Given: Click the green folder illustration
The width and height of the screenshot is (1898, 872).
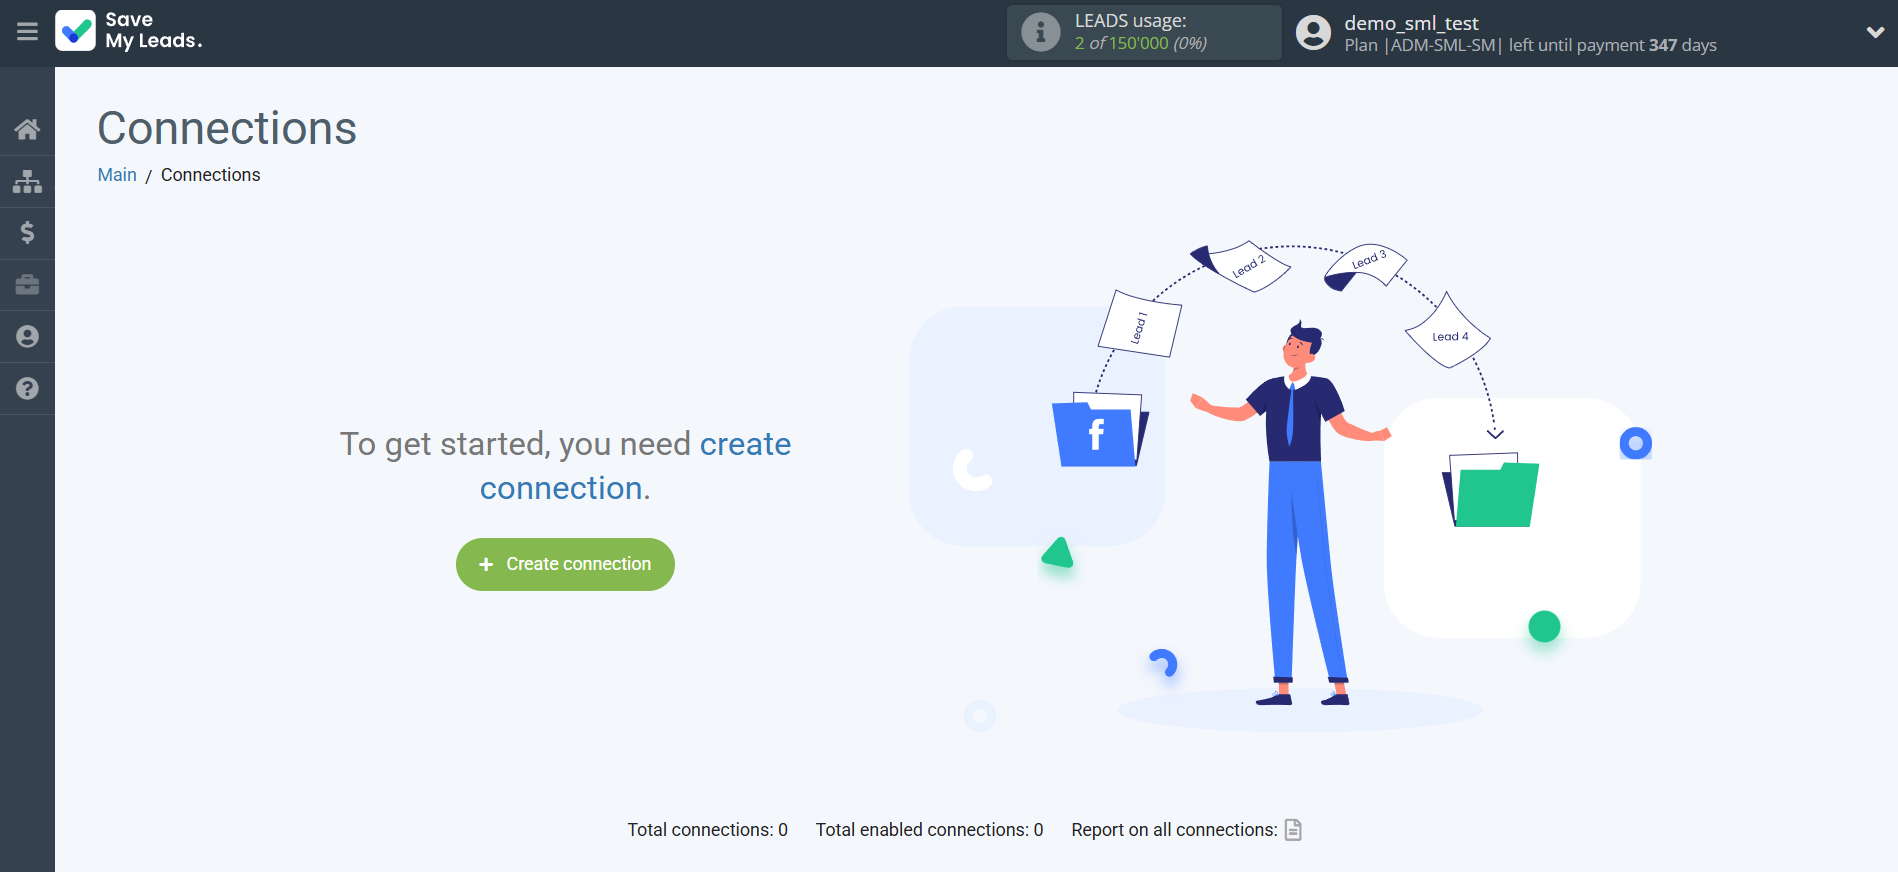Looking at the screenshot, I should [1492, 492].
